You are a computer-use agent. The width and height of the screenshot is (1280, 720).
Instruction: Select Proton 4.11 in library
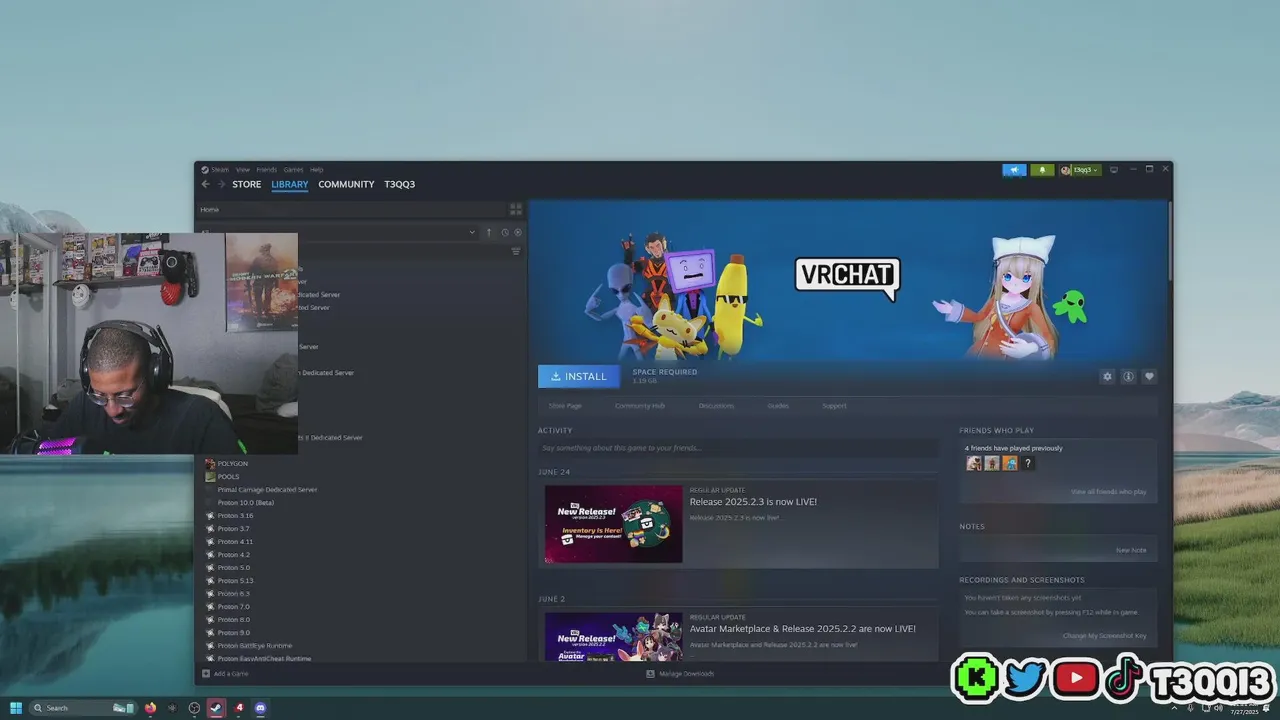click(x=235, y=542)
